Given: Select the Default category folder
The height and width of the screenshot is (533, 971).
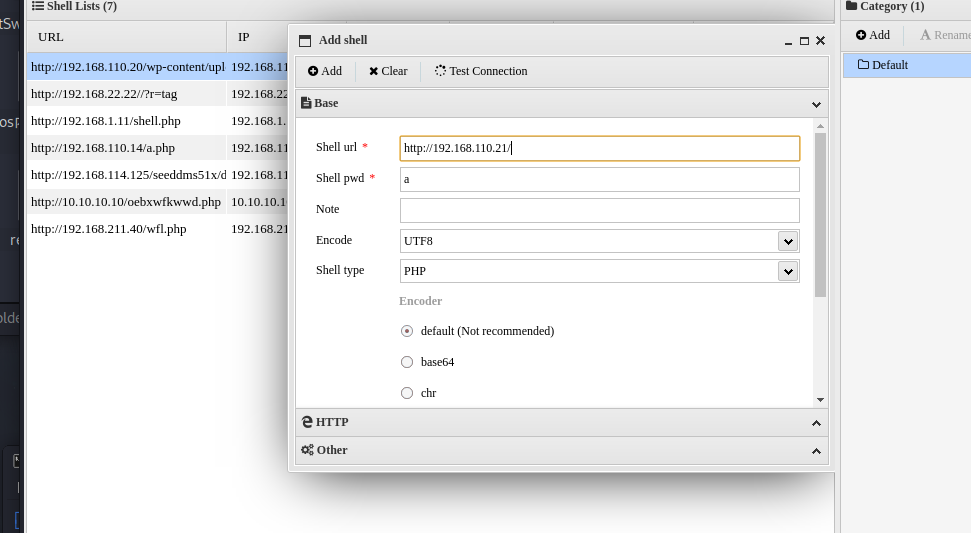Looking at the screenshot, I should 889,65.
